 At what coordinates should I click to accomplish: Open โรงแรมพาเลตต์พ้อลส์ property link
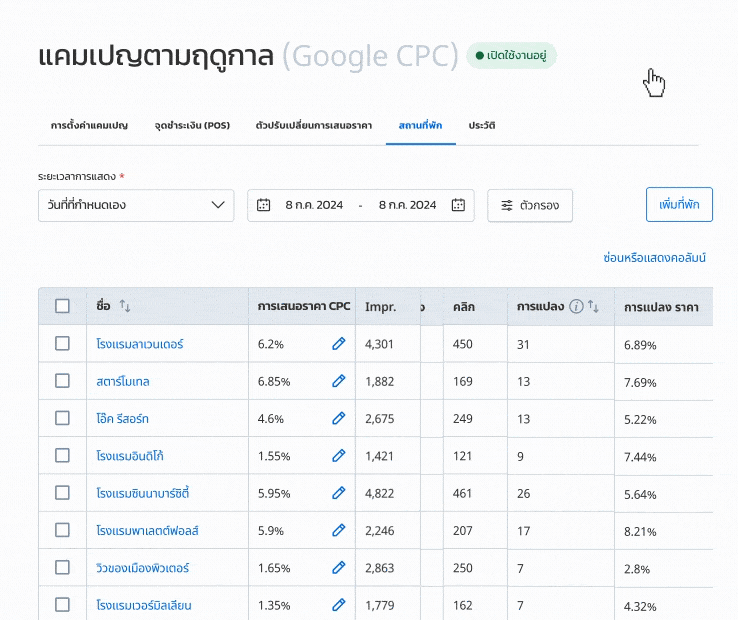[x=147, y=531]
